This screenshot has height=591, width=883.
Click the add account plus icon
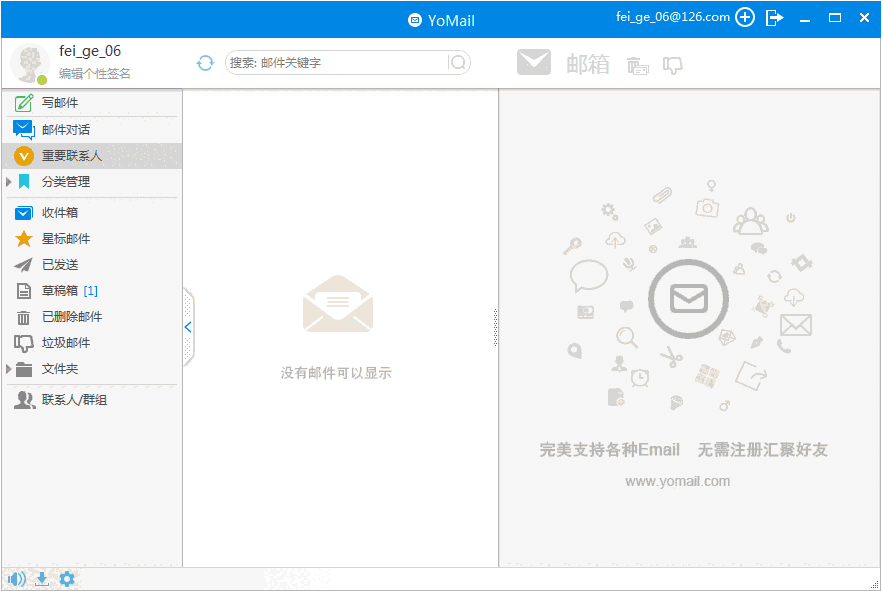[x=745, y=18]
